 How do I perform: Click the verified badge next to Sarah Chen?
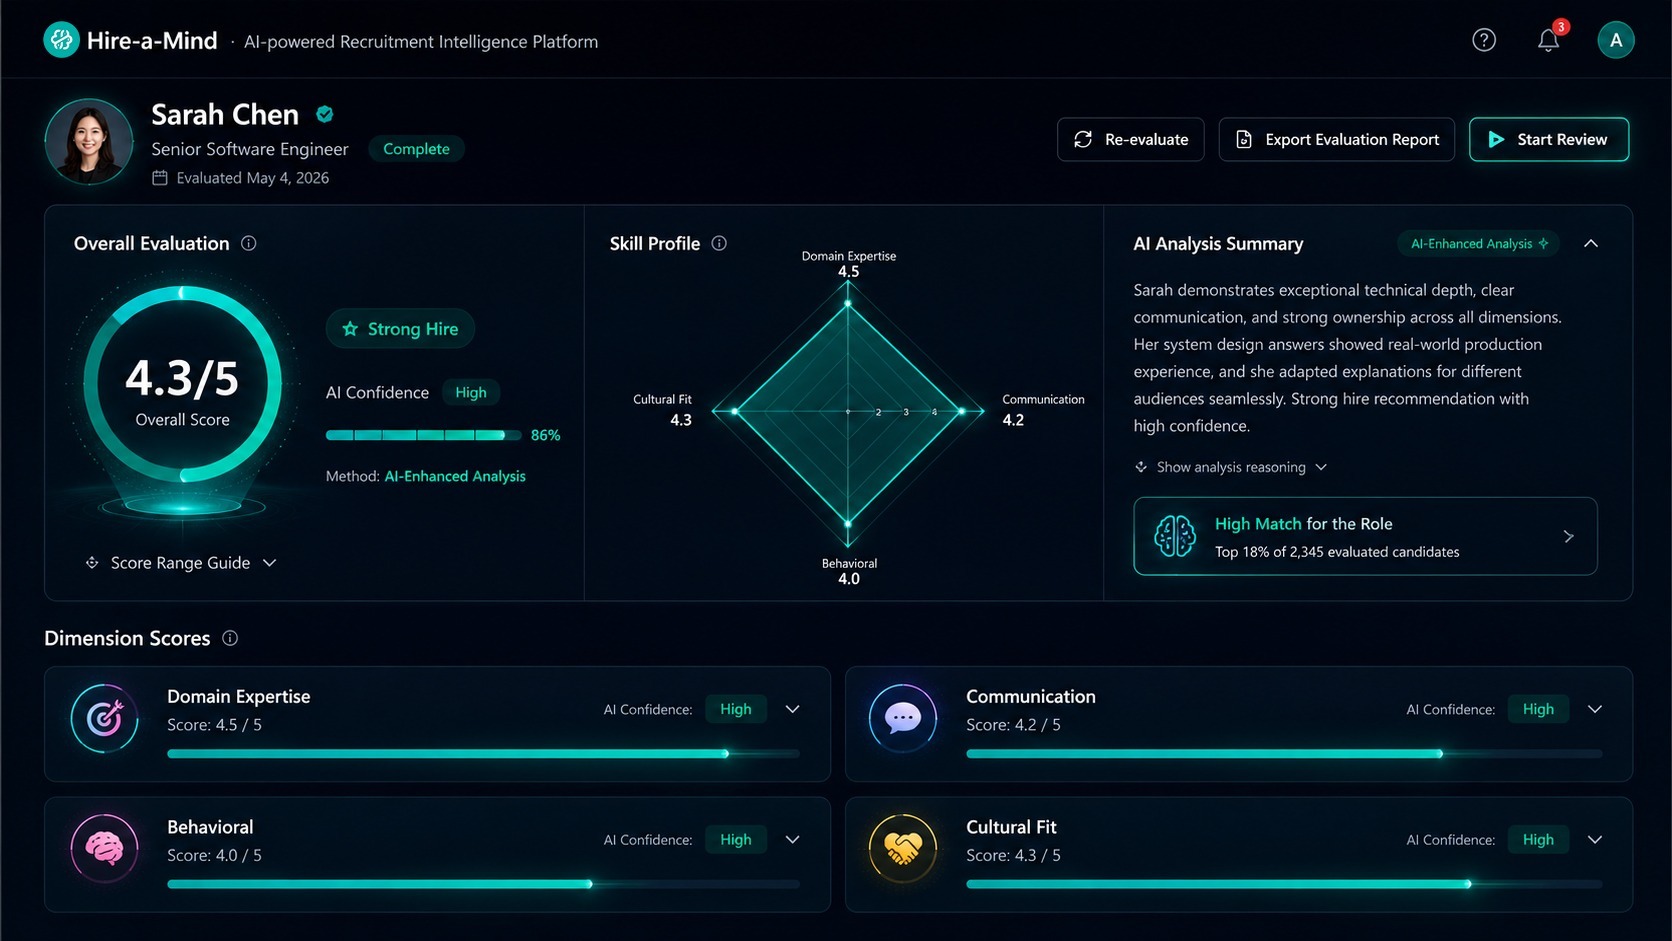(324, 114)
